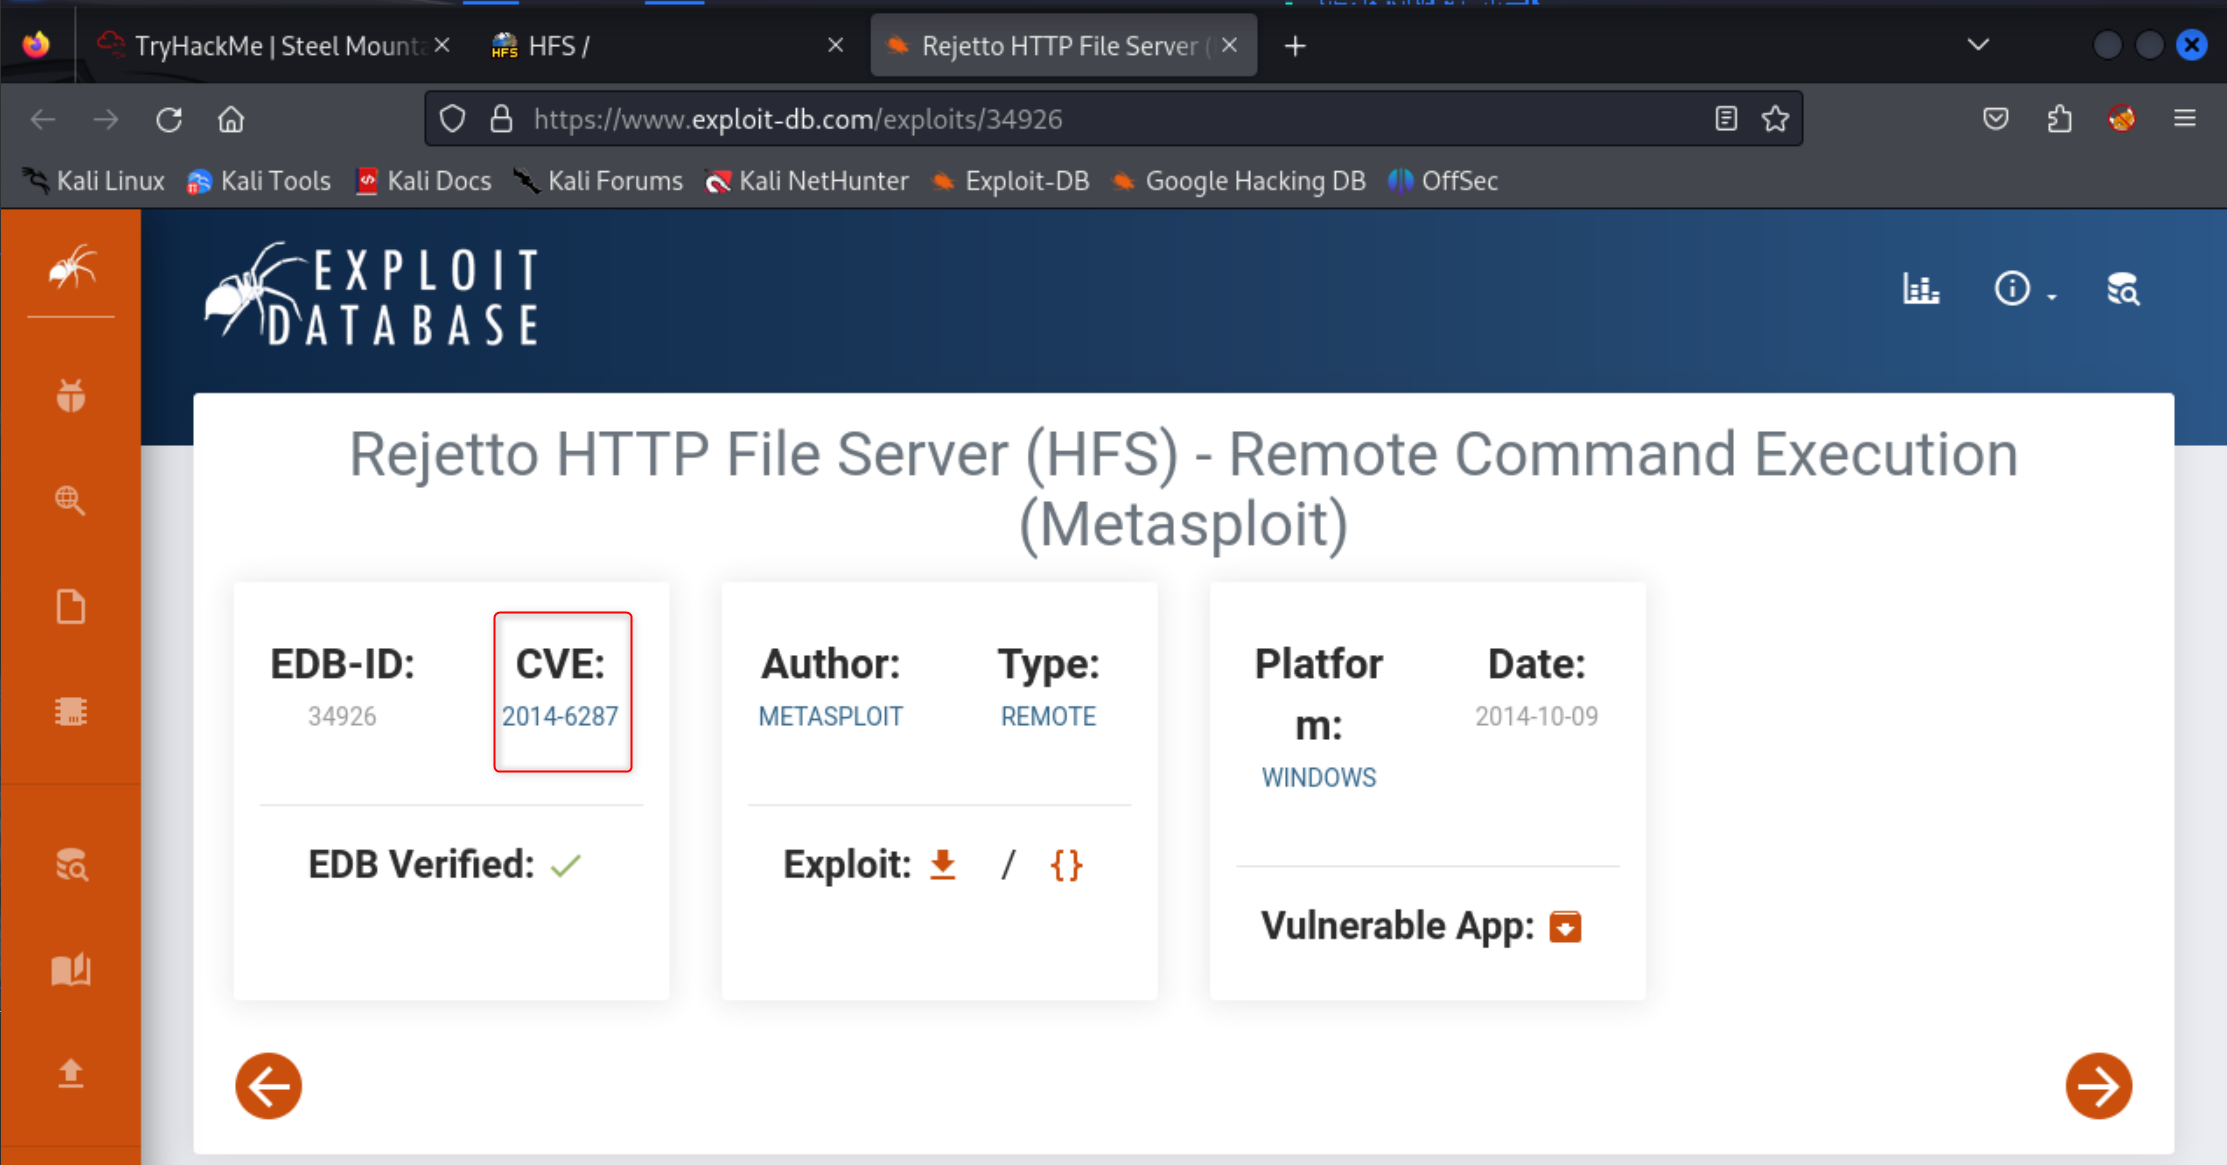2227x1165 pixels.
Task: Download the Vulnerable App archive icon
Action: tap(1565, 926)
